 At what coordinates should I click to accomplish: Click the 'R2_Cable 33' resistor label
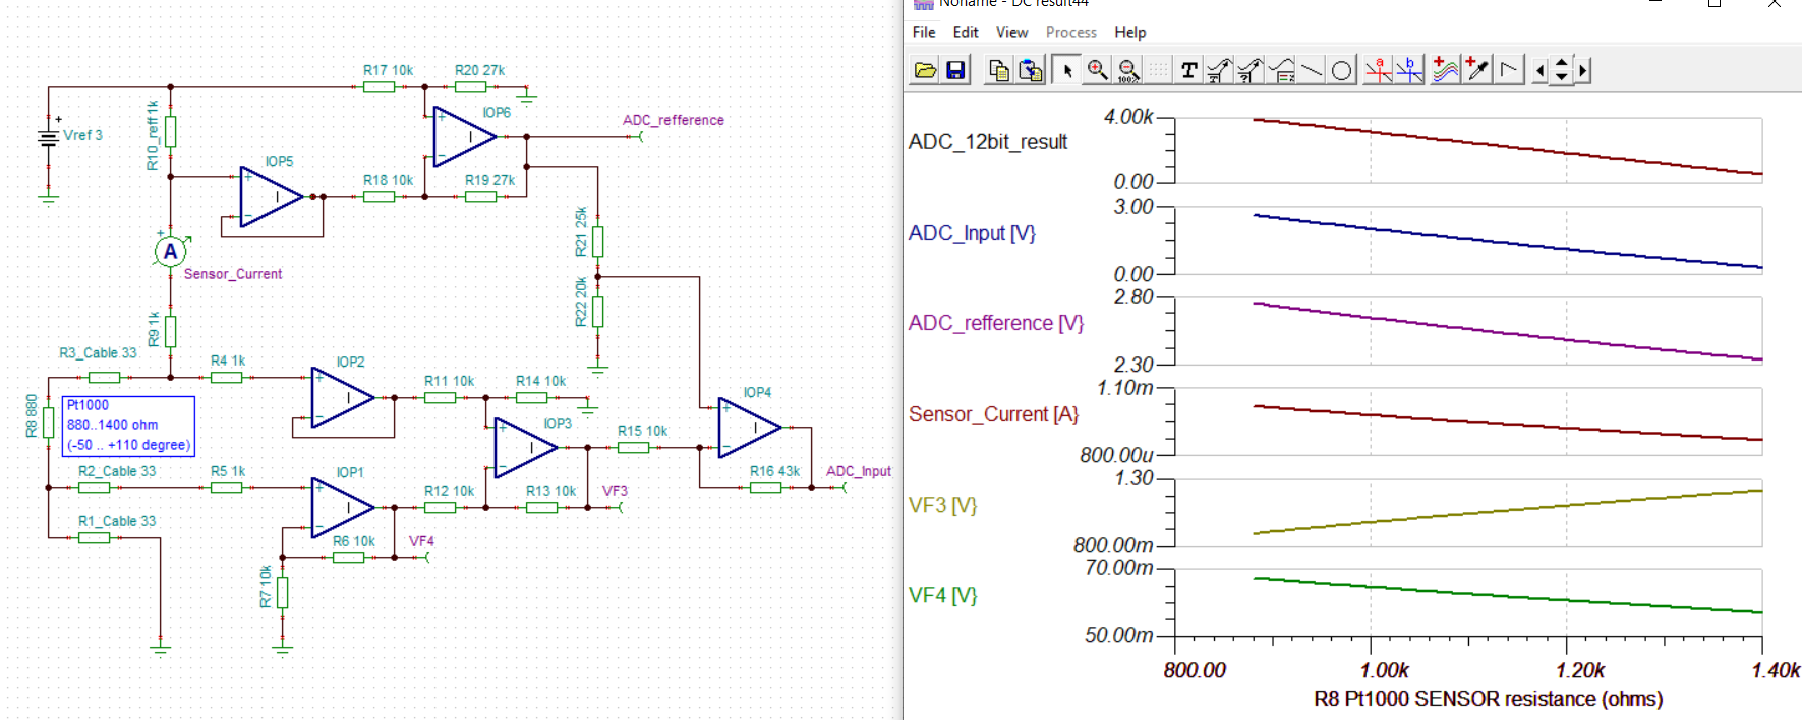point(117,471)
